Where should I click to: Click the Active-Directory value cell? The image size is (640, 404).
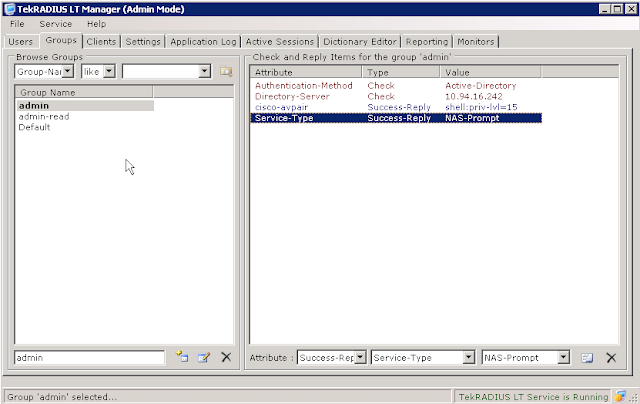[480, 86]
